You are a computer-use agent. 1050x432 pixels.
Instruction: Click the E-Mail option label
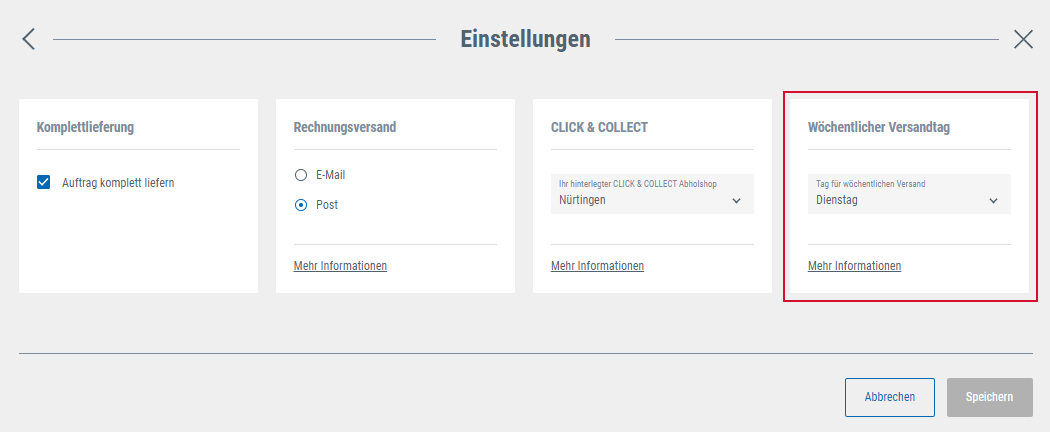point(331,175)
